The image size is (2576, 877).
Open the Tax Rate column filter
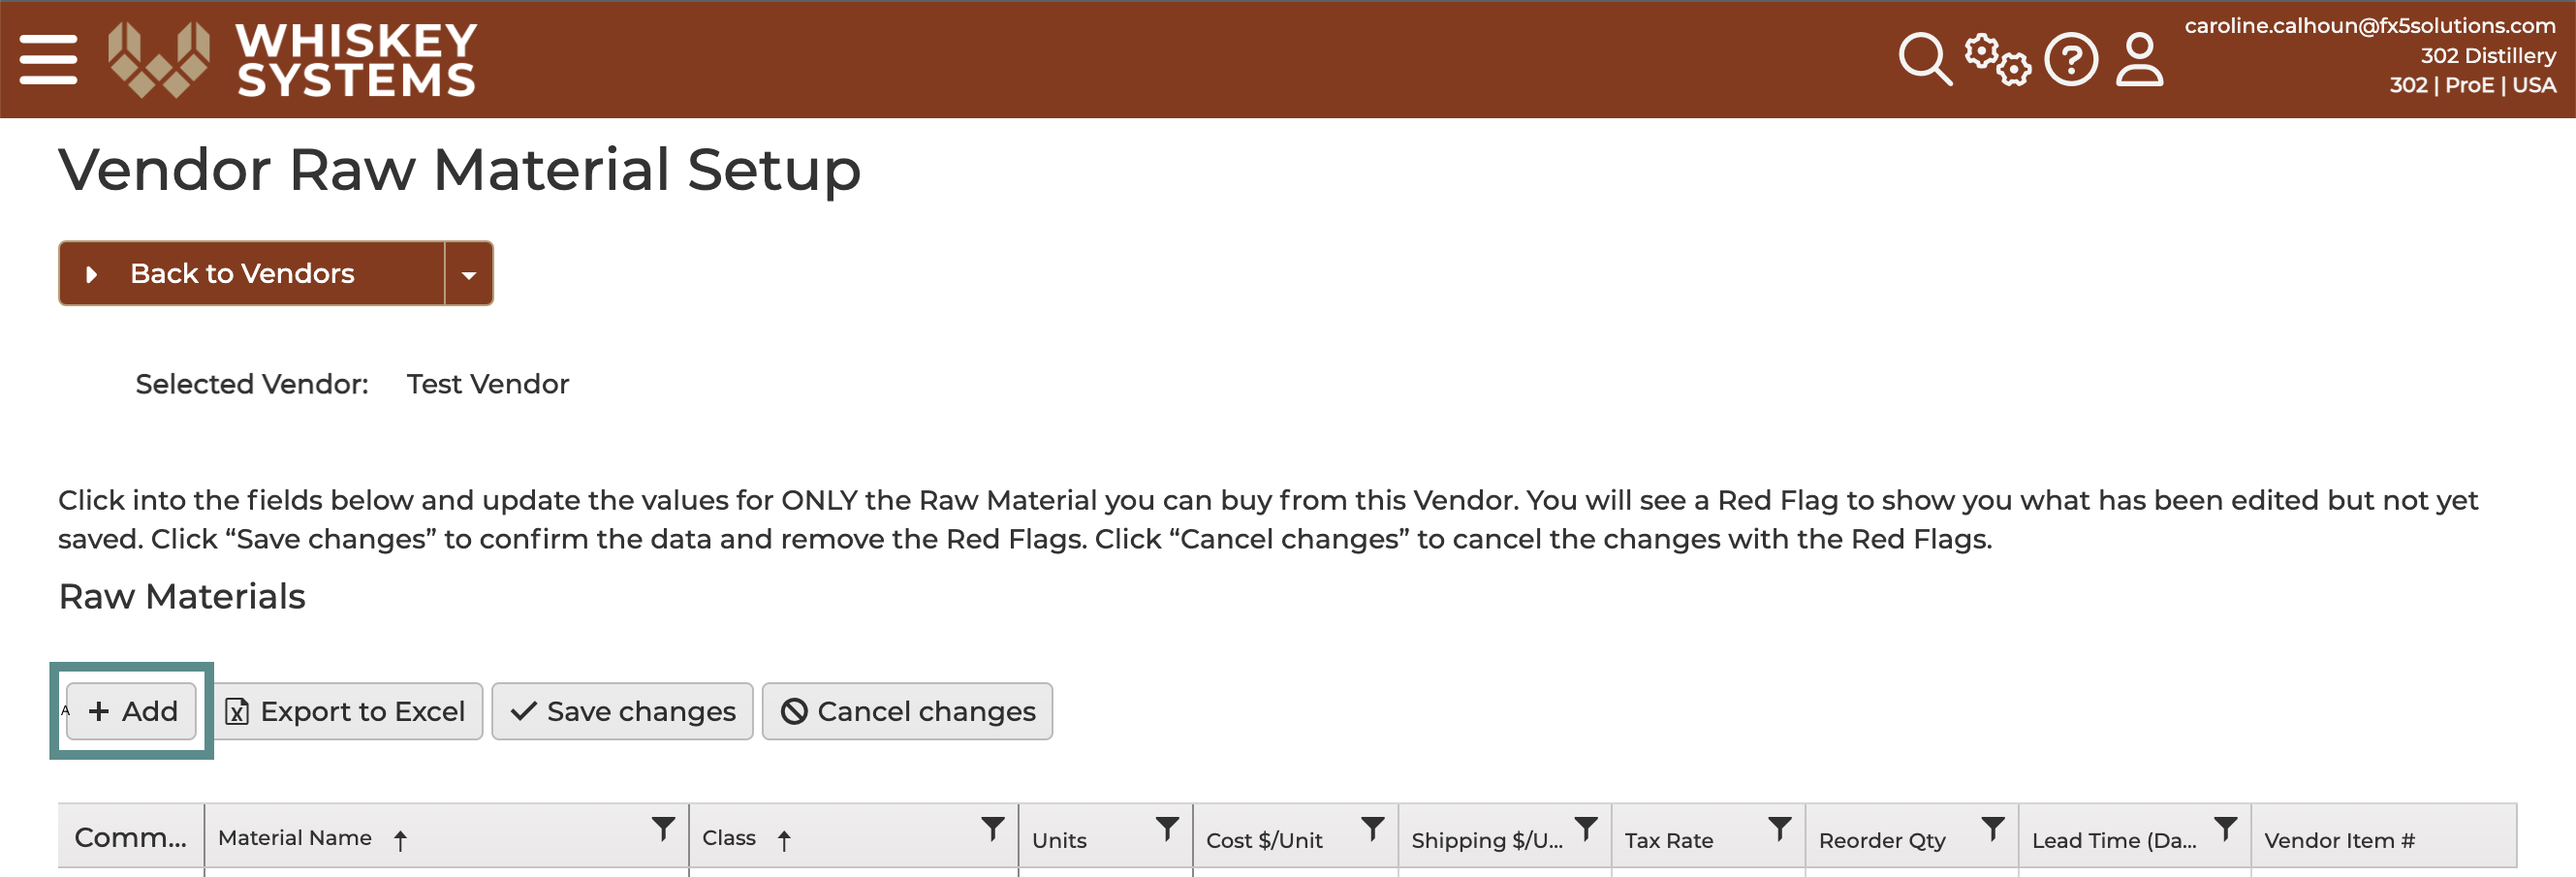[1779, 828]
